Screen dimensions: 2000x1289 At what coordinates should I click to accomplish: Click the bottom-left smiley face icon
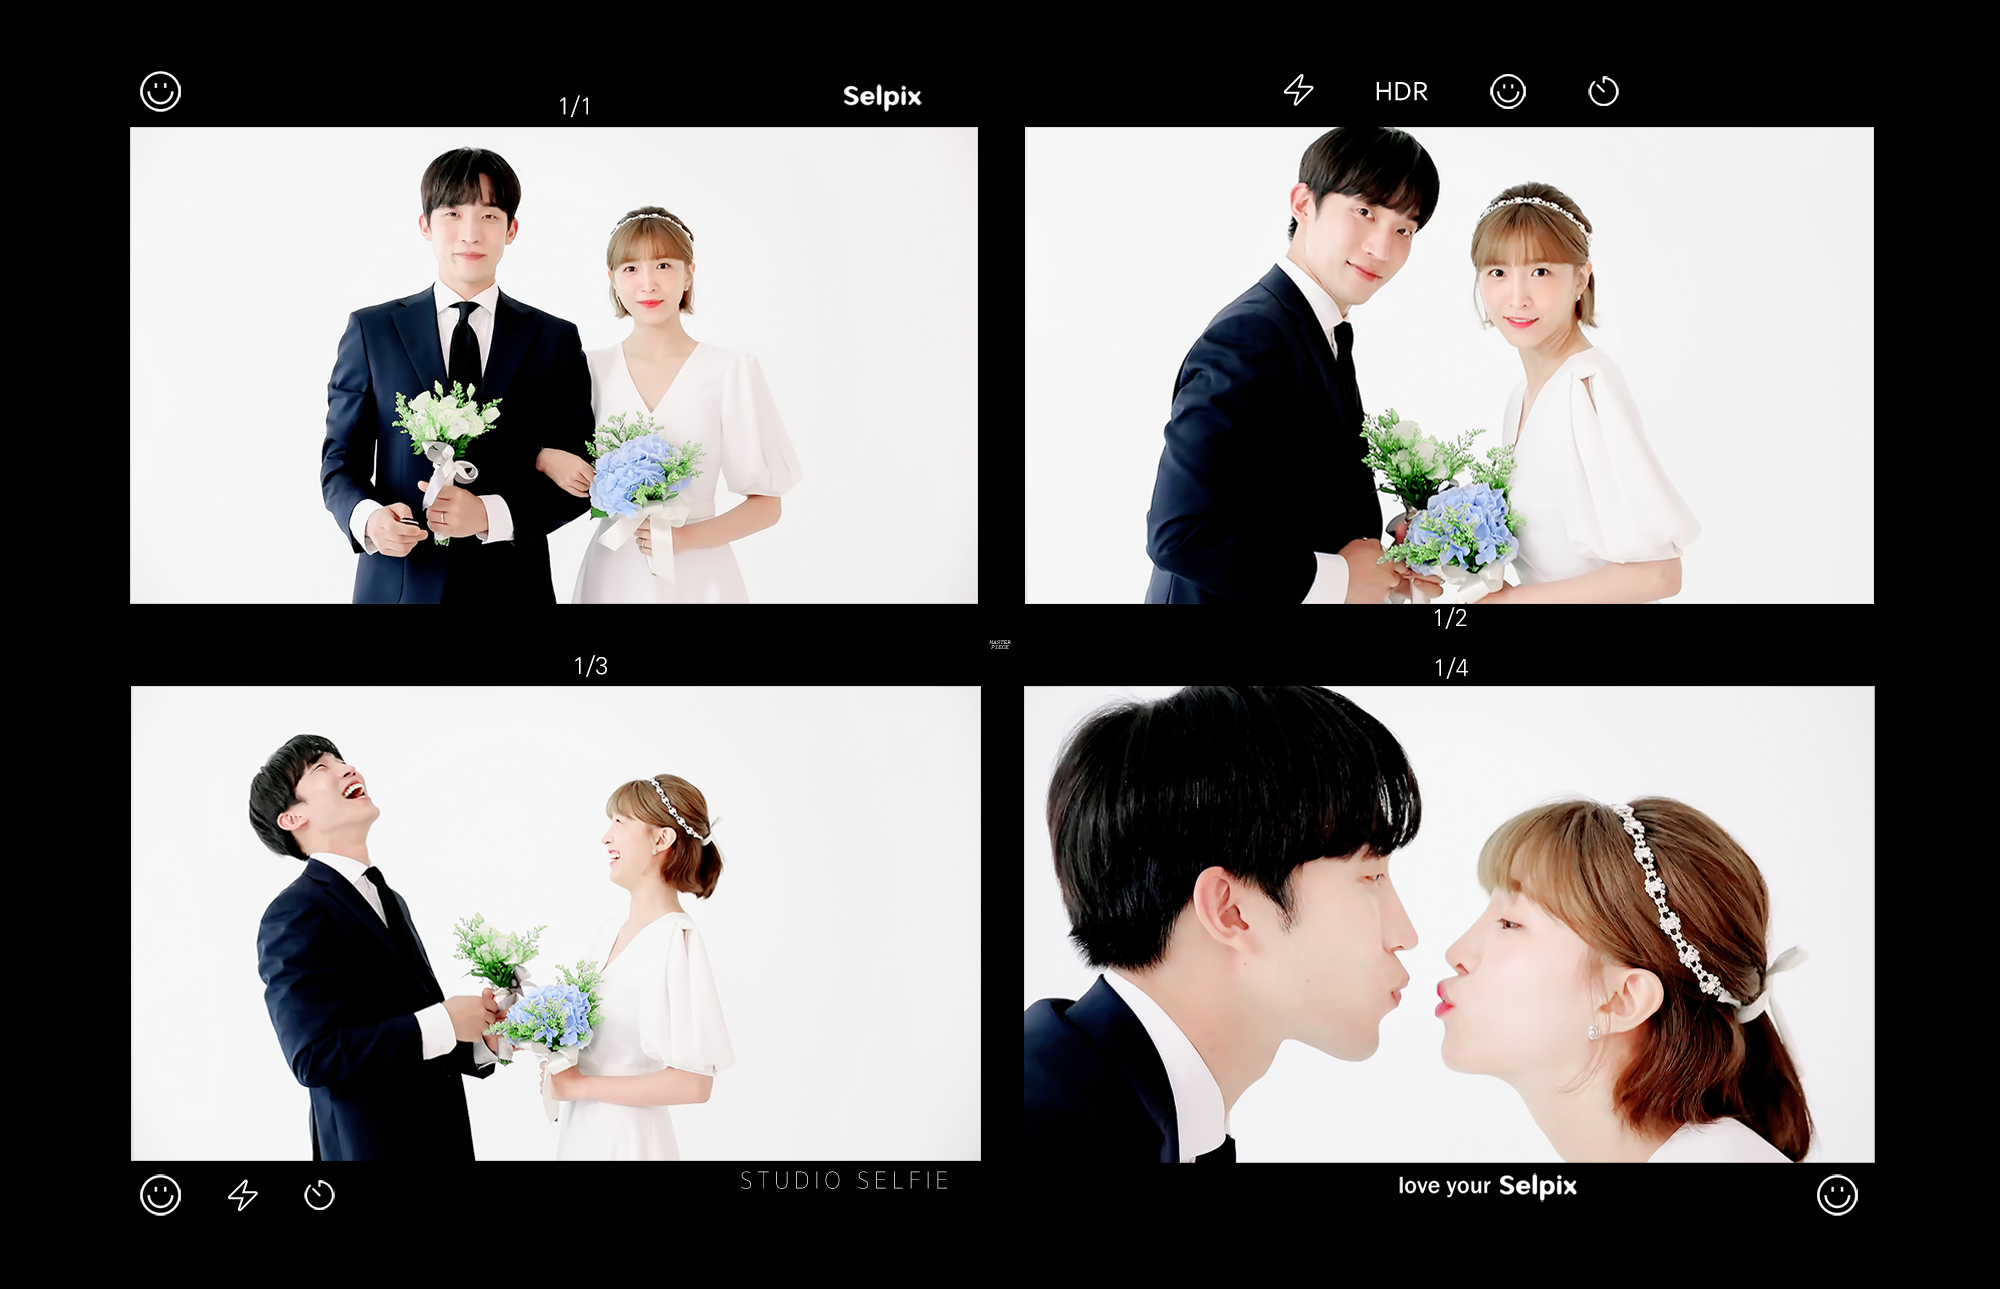(160, 1195)
